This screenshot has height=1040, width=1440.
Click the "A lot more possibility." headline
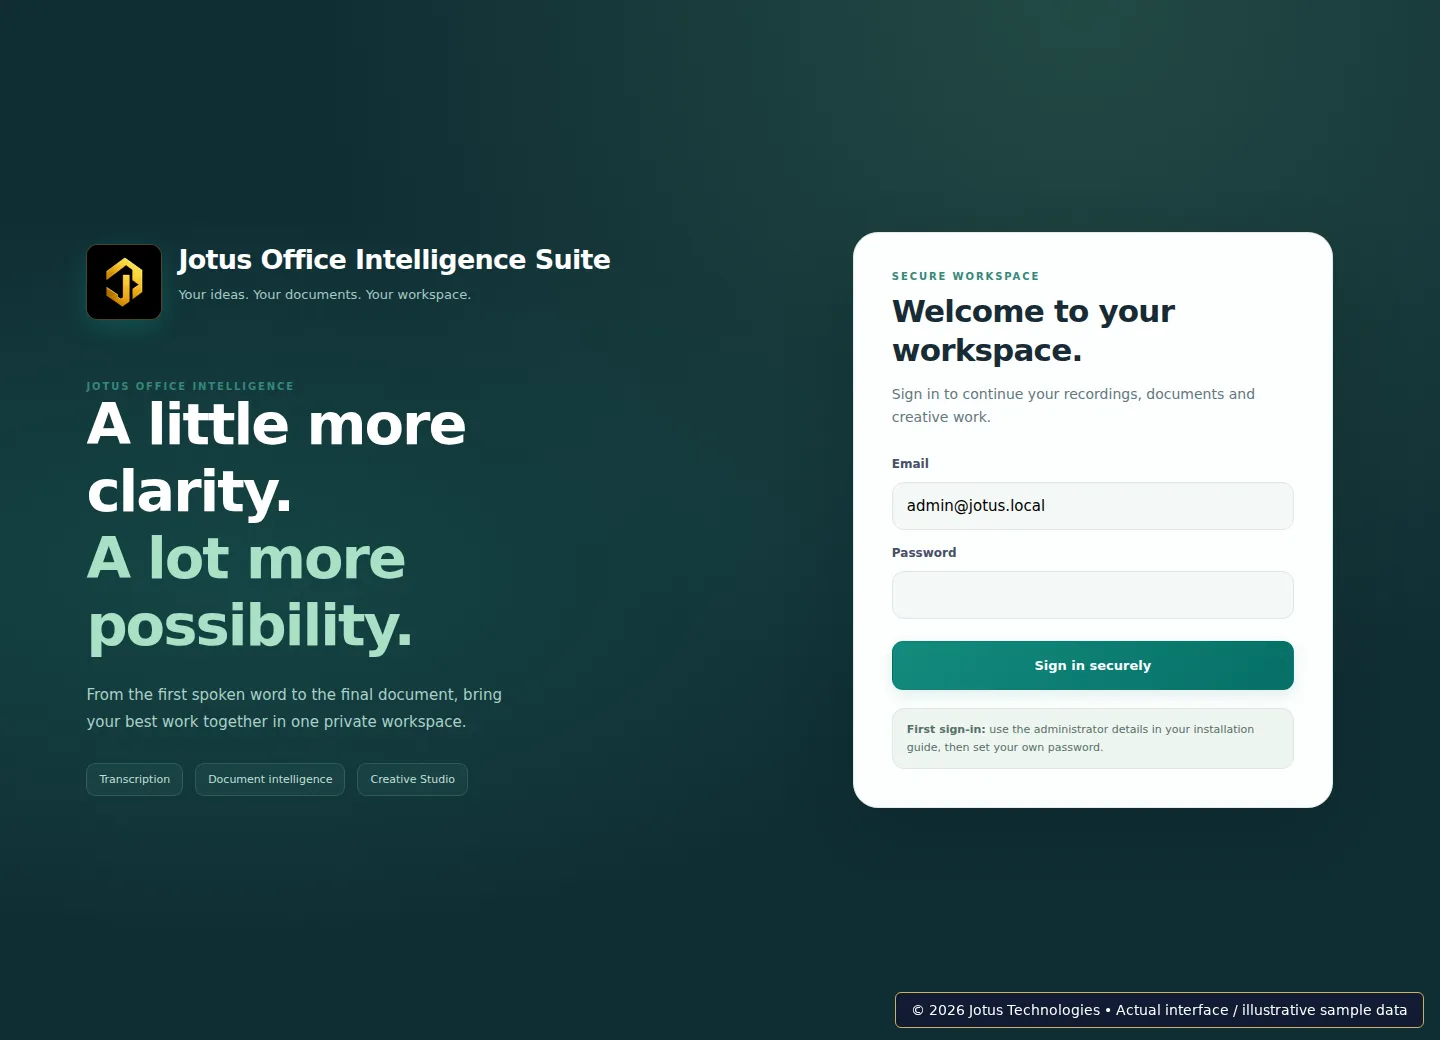(x=250, y=592)
